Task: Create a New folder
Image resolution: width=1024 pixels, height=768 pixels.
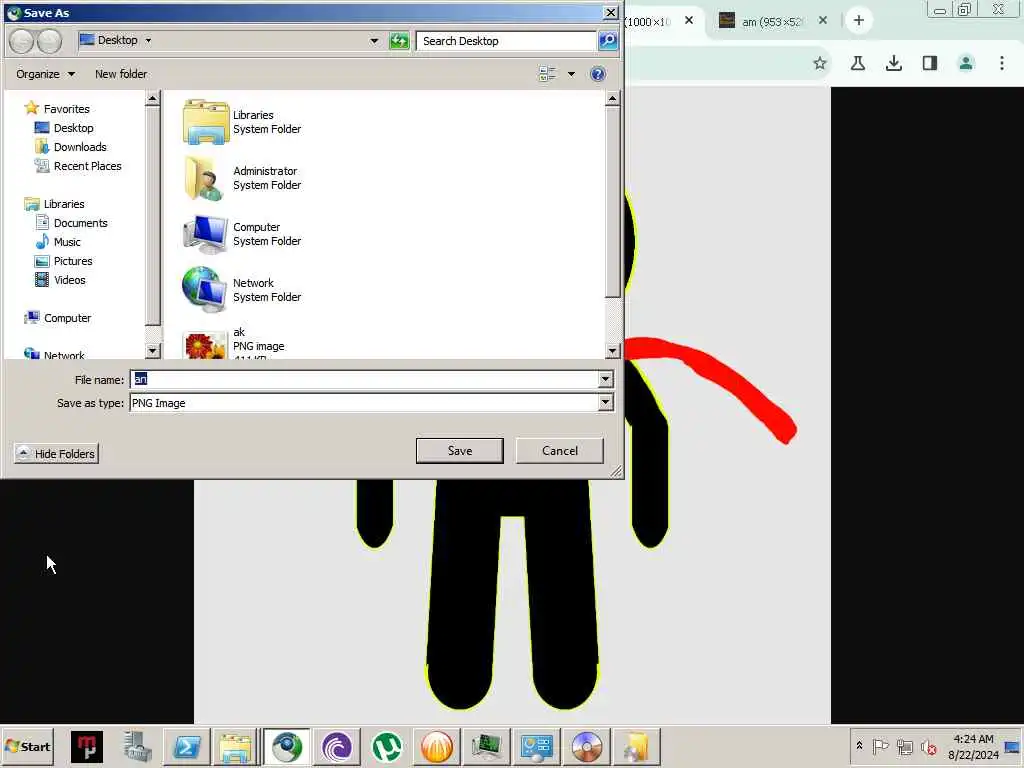Action: coord(121,74)
